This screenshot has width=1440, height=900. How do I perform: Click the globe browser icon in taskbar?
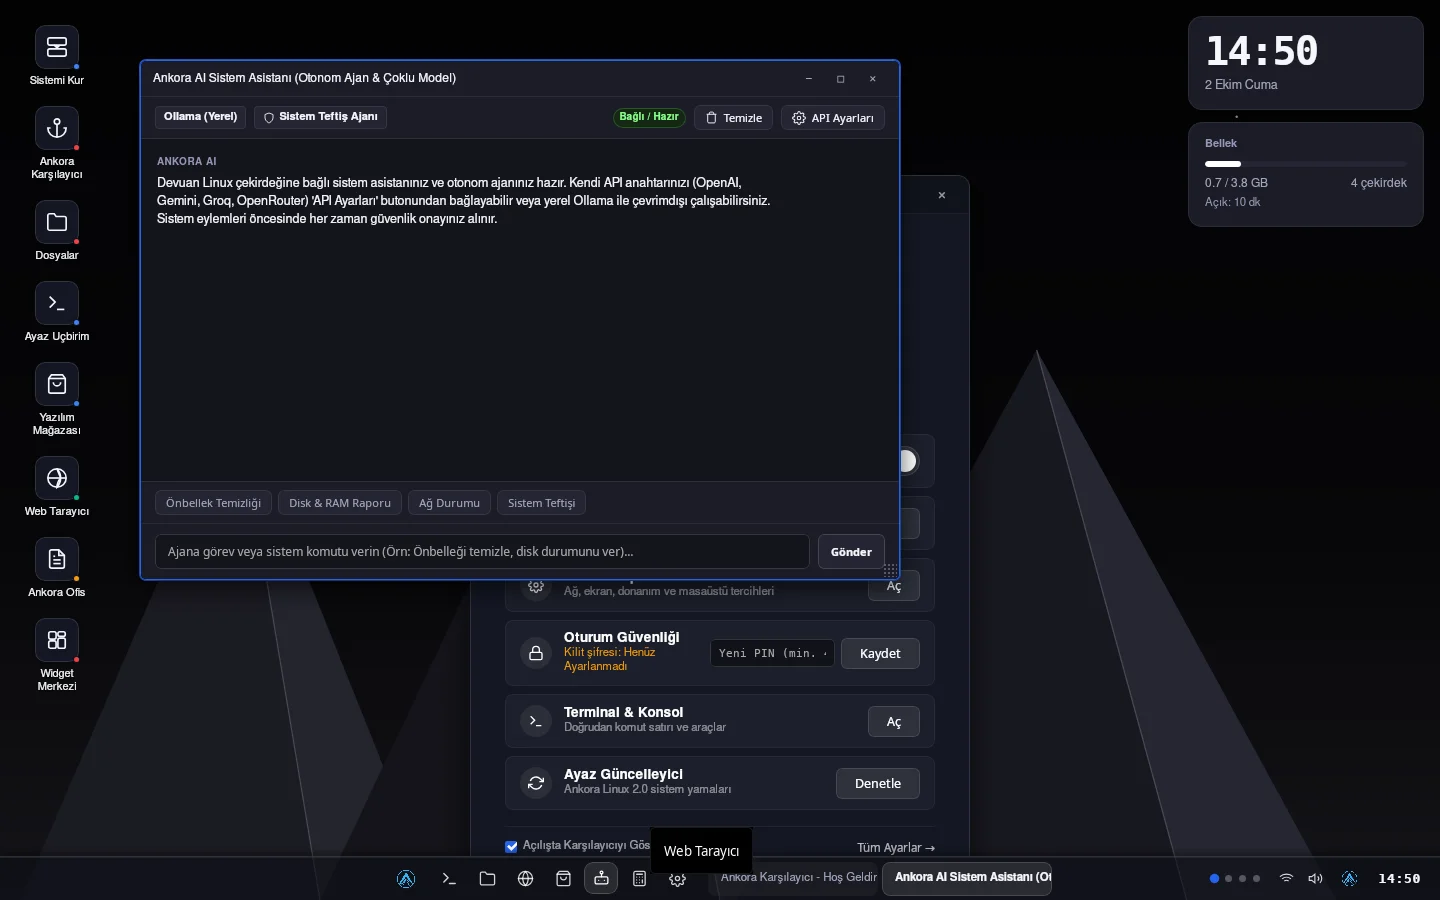pos(525,879)
